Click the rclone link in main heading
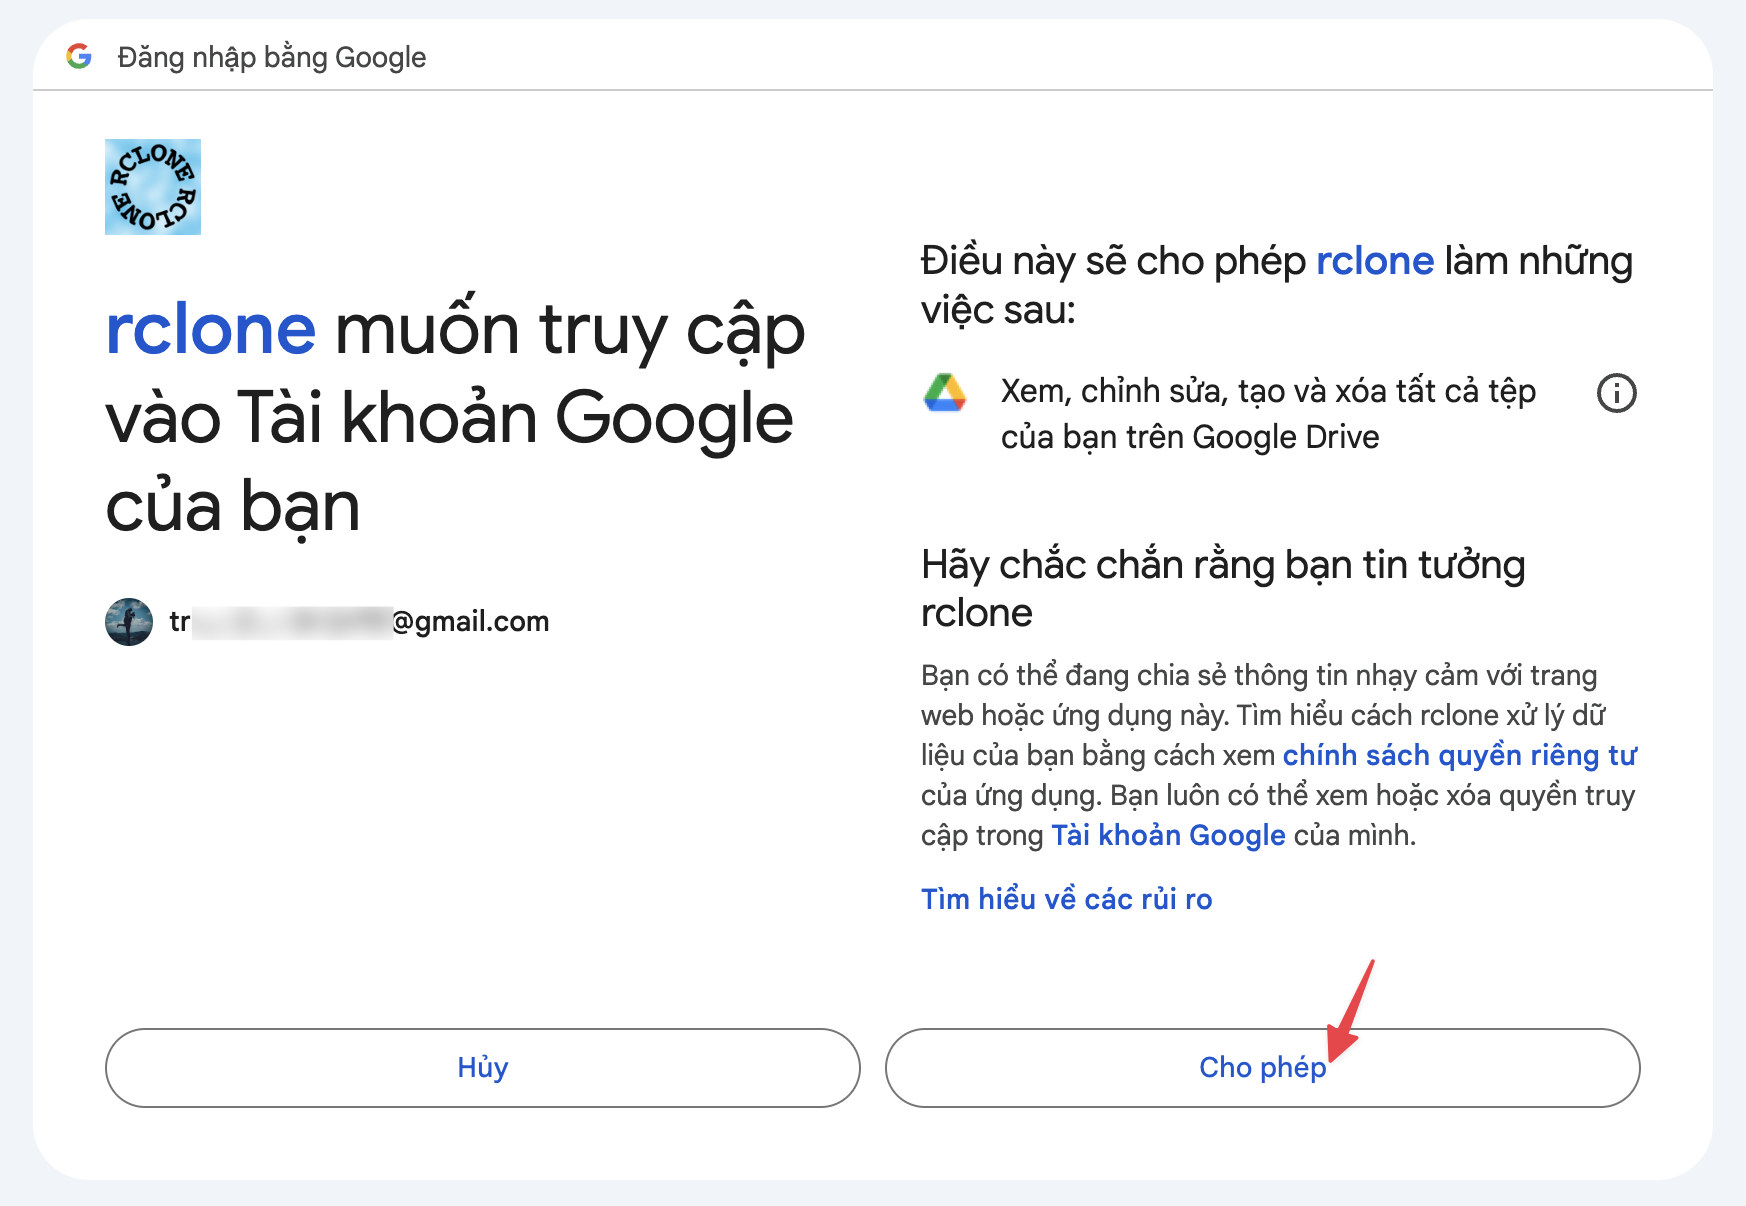 (211, 329)
